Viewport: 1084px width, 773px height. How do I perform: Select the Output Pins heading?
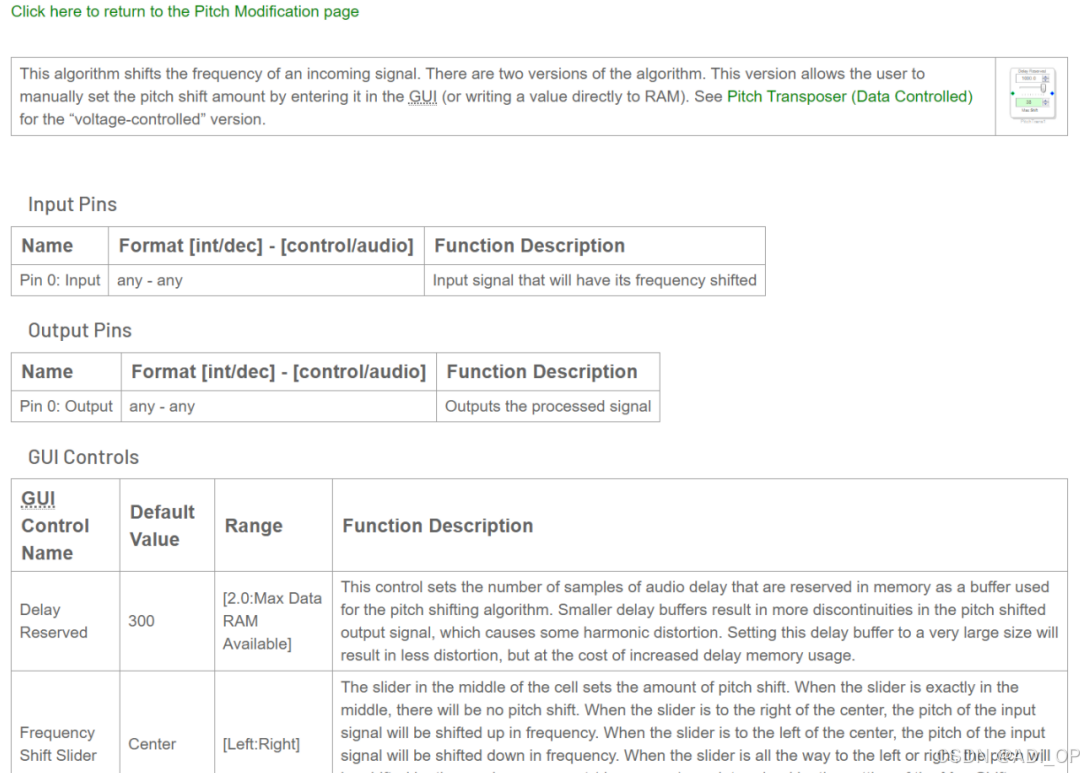(80, 330)
